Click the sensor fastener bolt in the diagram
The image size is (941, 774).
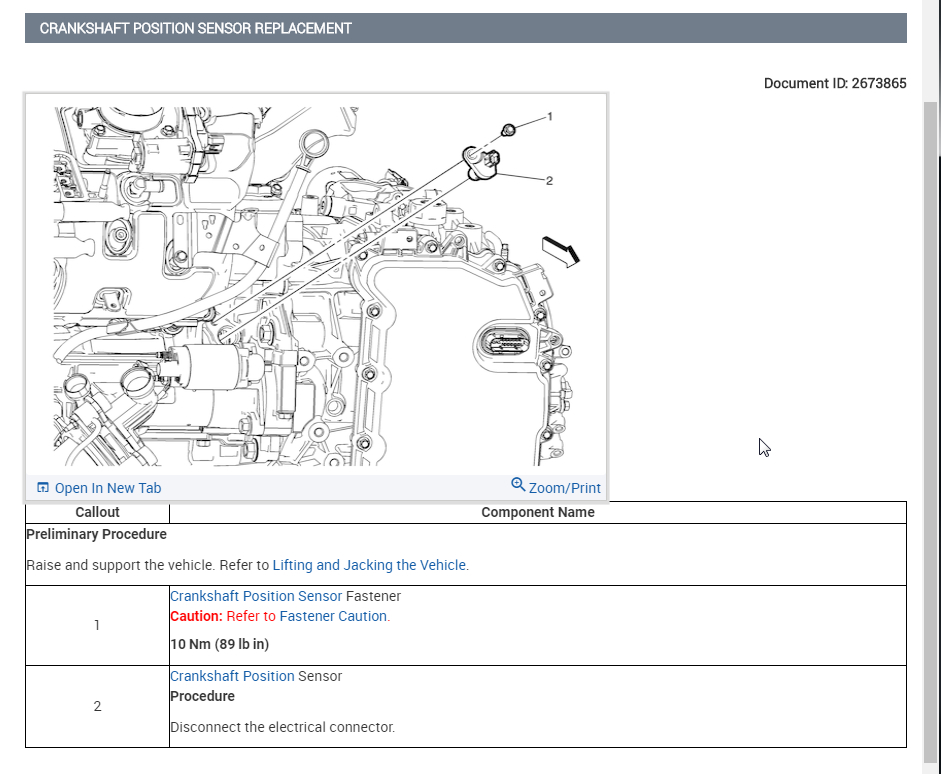pyautogui.click(x=508, y=129)
